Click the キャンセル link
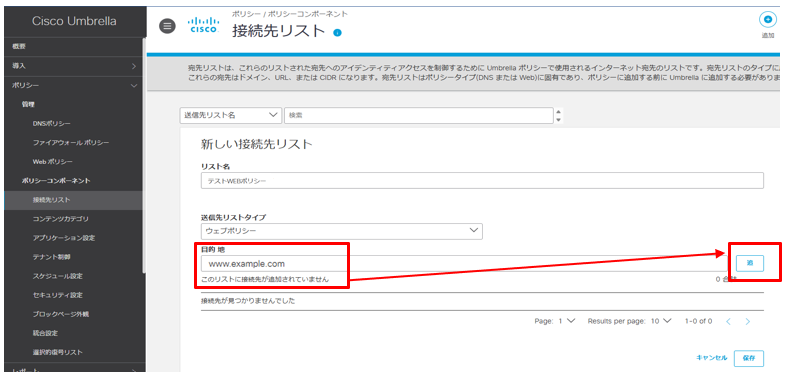 pos(711,358)
